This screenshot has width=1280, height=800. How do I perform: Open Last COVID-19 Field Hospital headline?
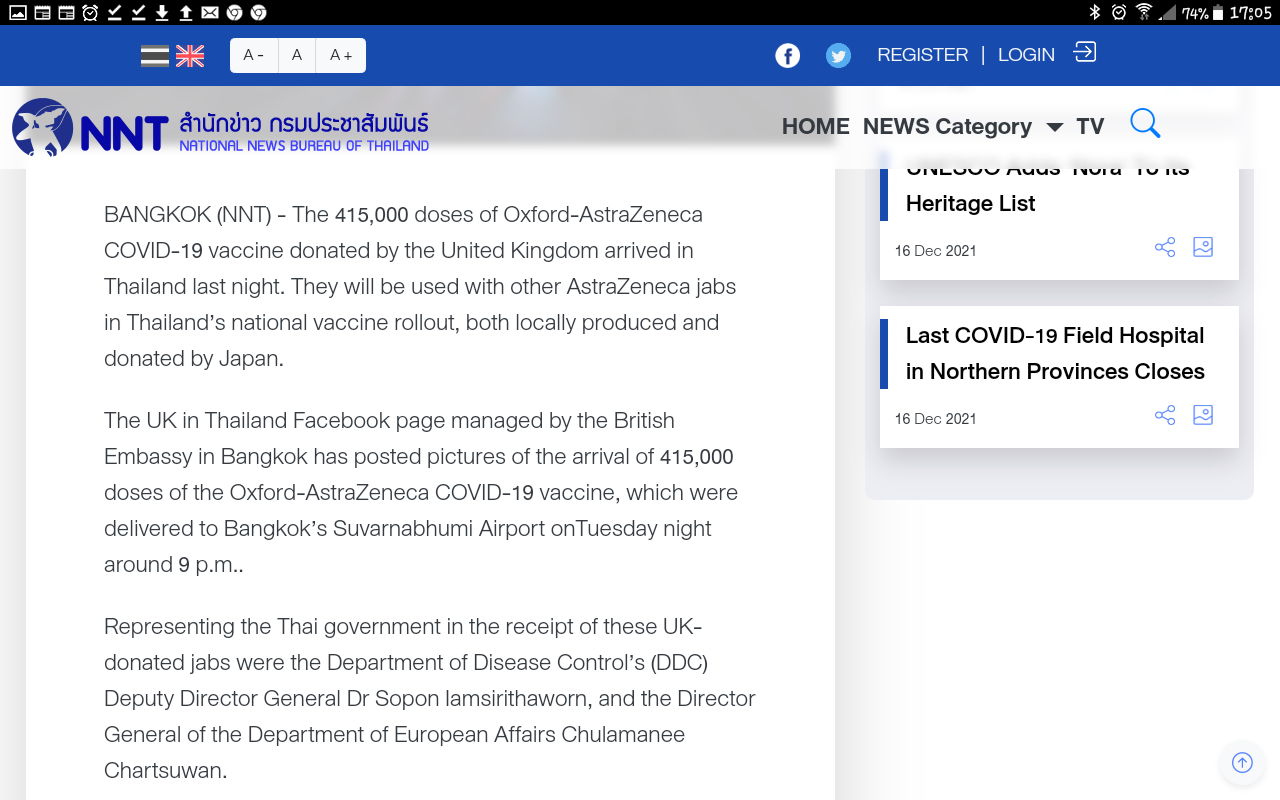pyautogui.click(x=1054, y=353)
